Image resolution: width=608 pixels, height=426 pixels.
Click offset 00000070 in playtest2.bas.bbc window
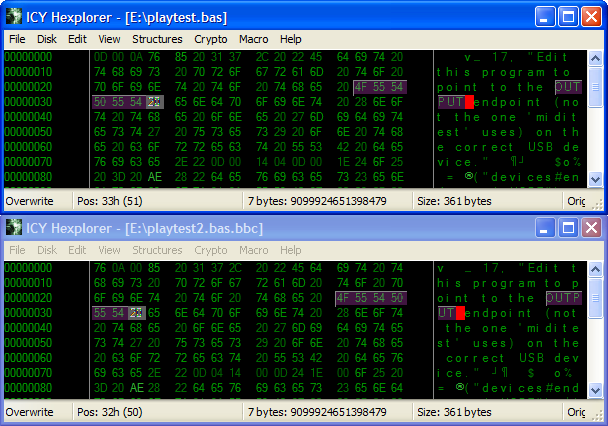pos(28,373)
